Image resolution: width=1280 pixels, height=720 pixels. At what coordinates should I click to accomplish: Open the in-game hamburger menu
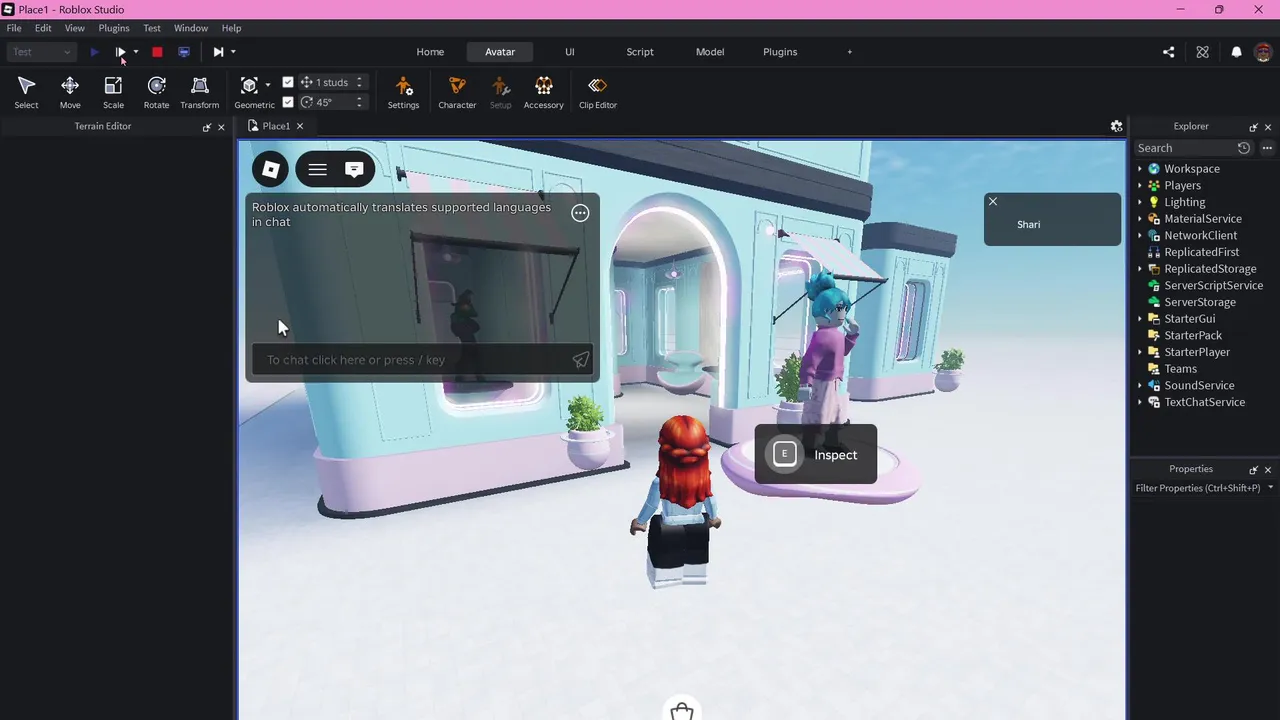tap(317, 170)
